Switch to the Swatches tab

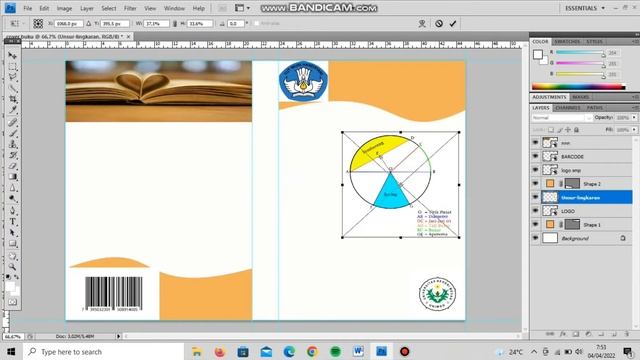point(567,42)
